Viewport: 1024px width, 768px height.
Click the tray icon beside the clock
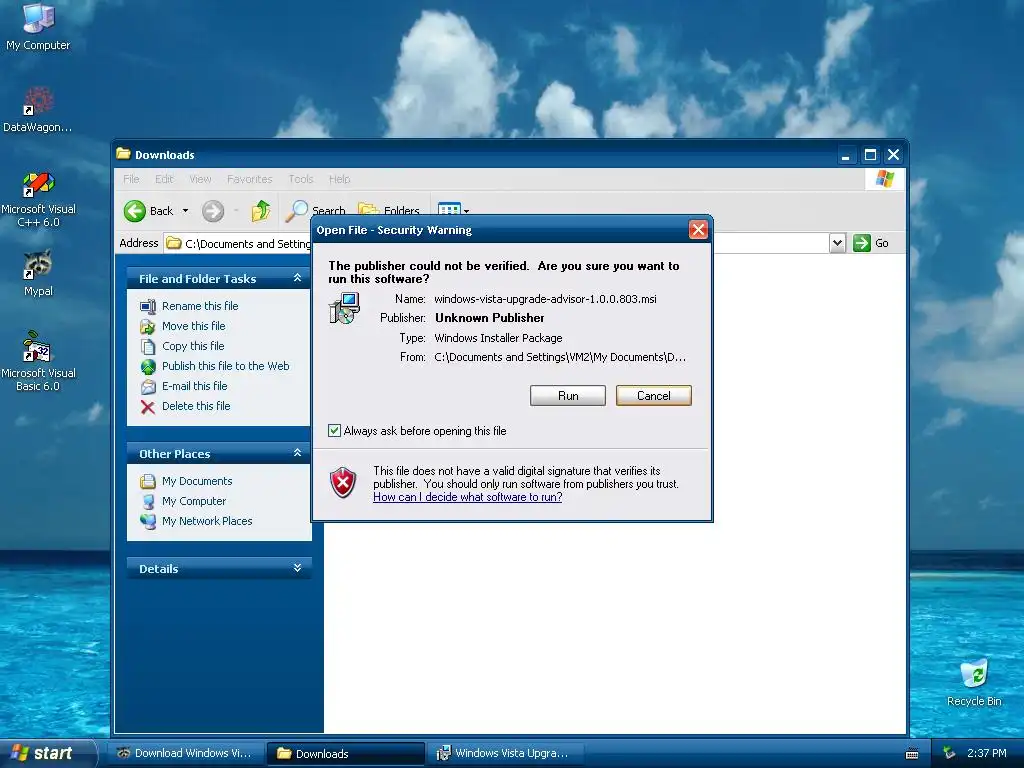[950, 753]
